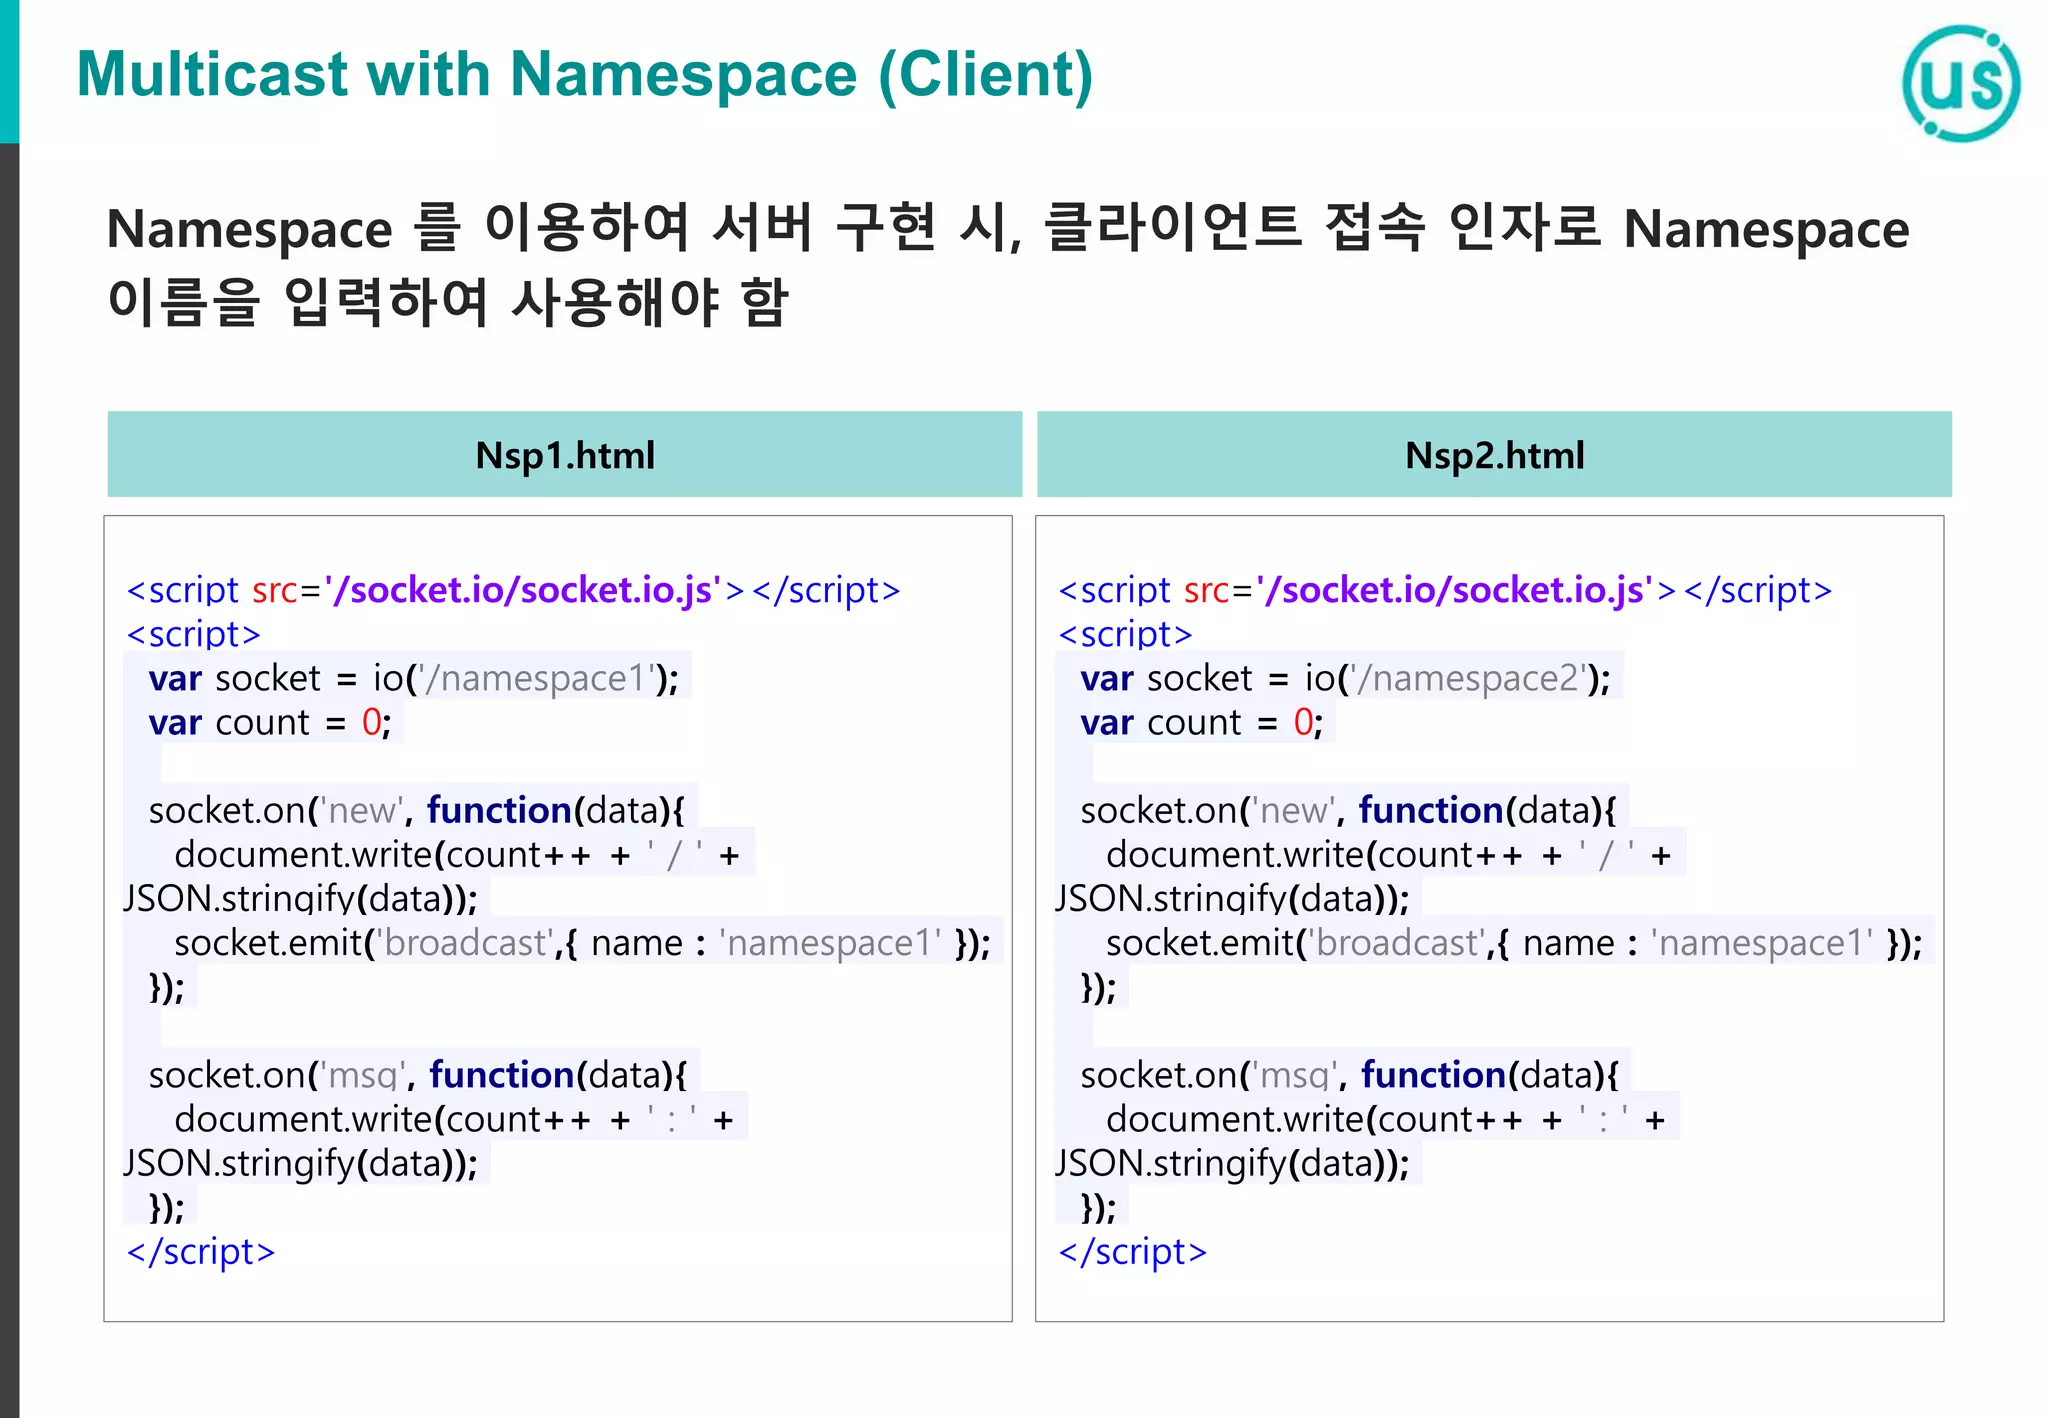Click document.write with ' / ' in Nsp1 code
The height and width of the screenshot is (1418, 2048).
coord(457,855)
